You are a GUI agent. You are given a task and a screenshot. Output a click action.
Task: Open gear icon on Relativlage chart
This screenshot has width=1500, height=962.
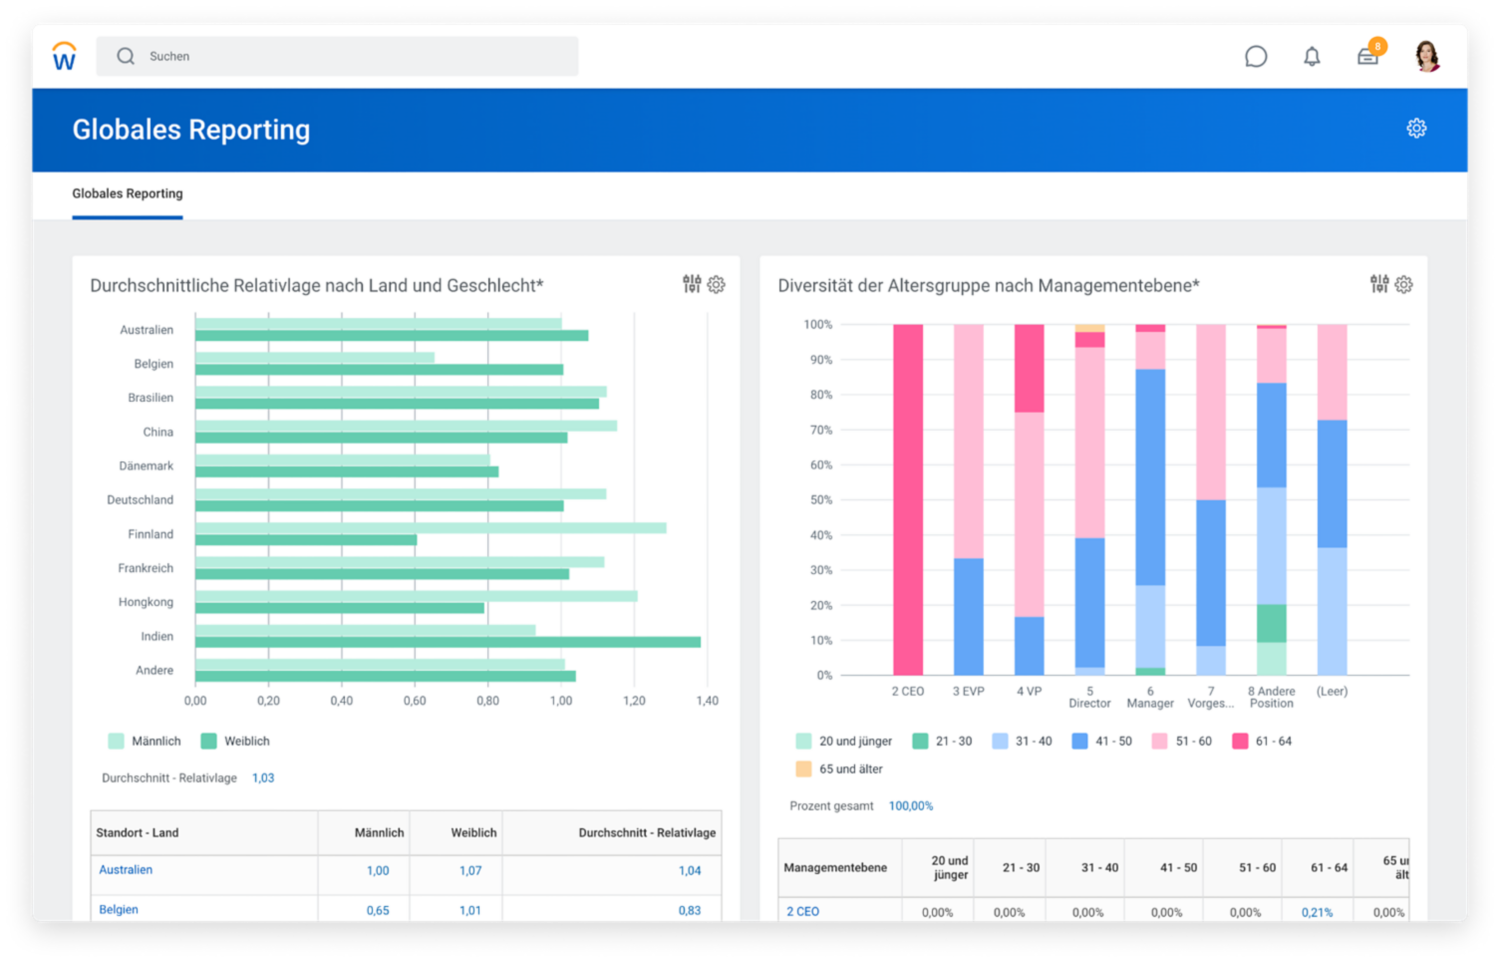(716, 285)
